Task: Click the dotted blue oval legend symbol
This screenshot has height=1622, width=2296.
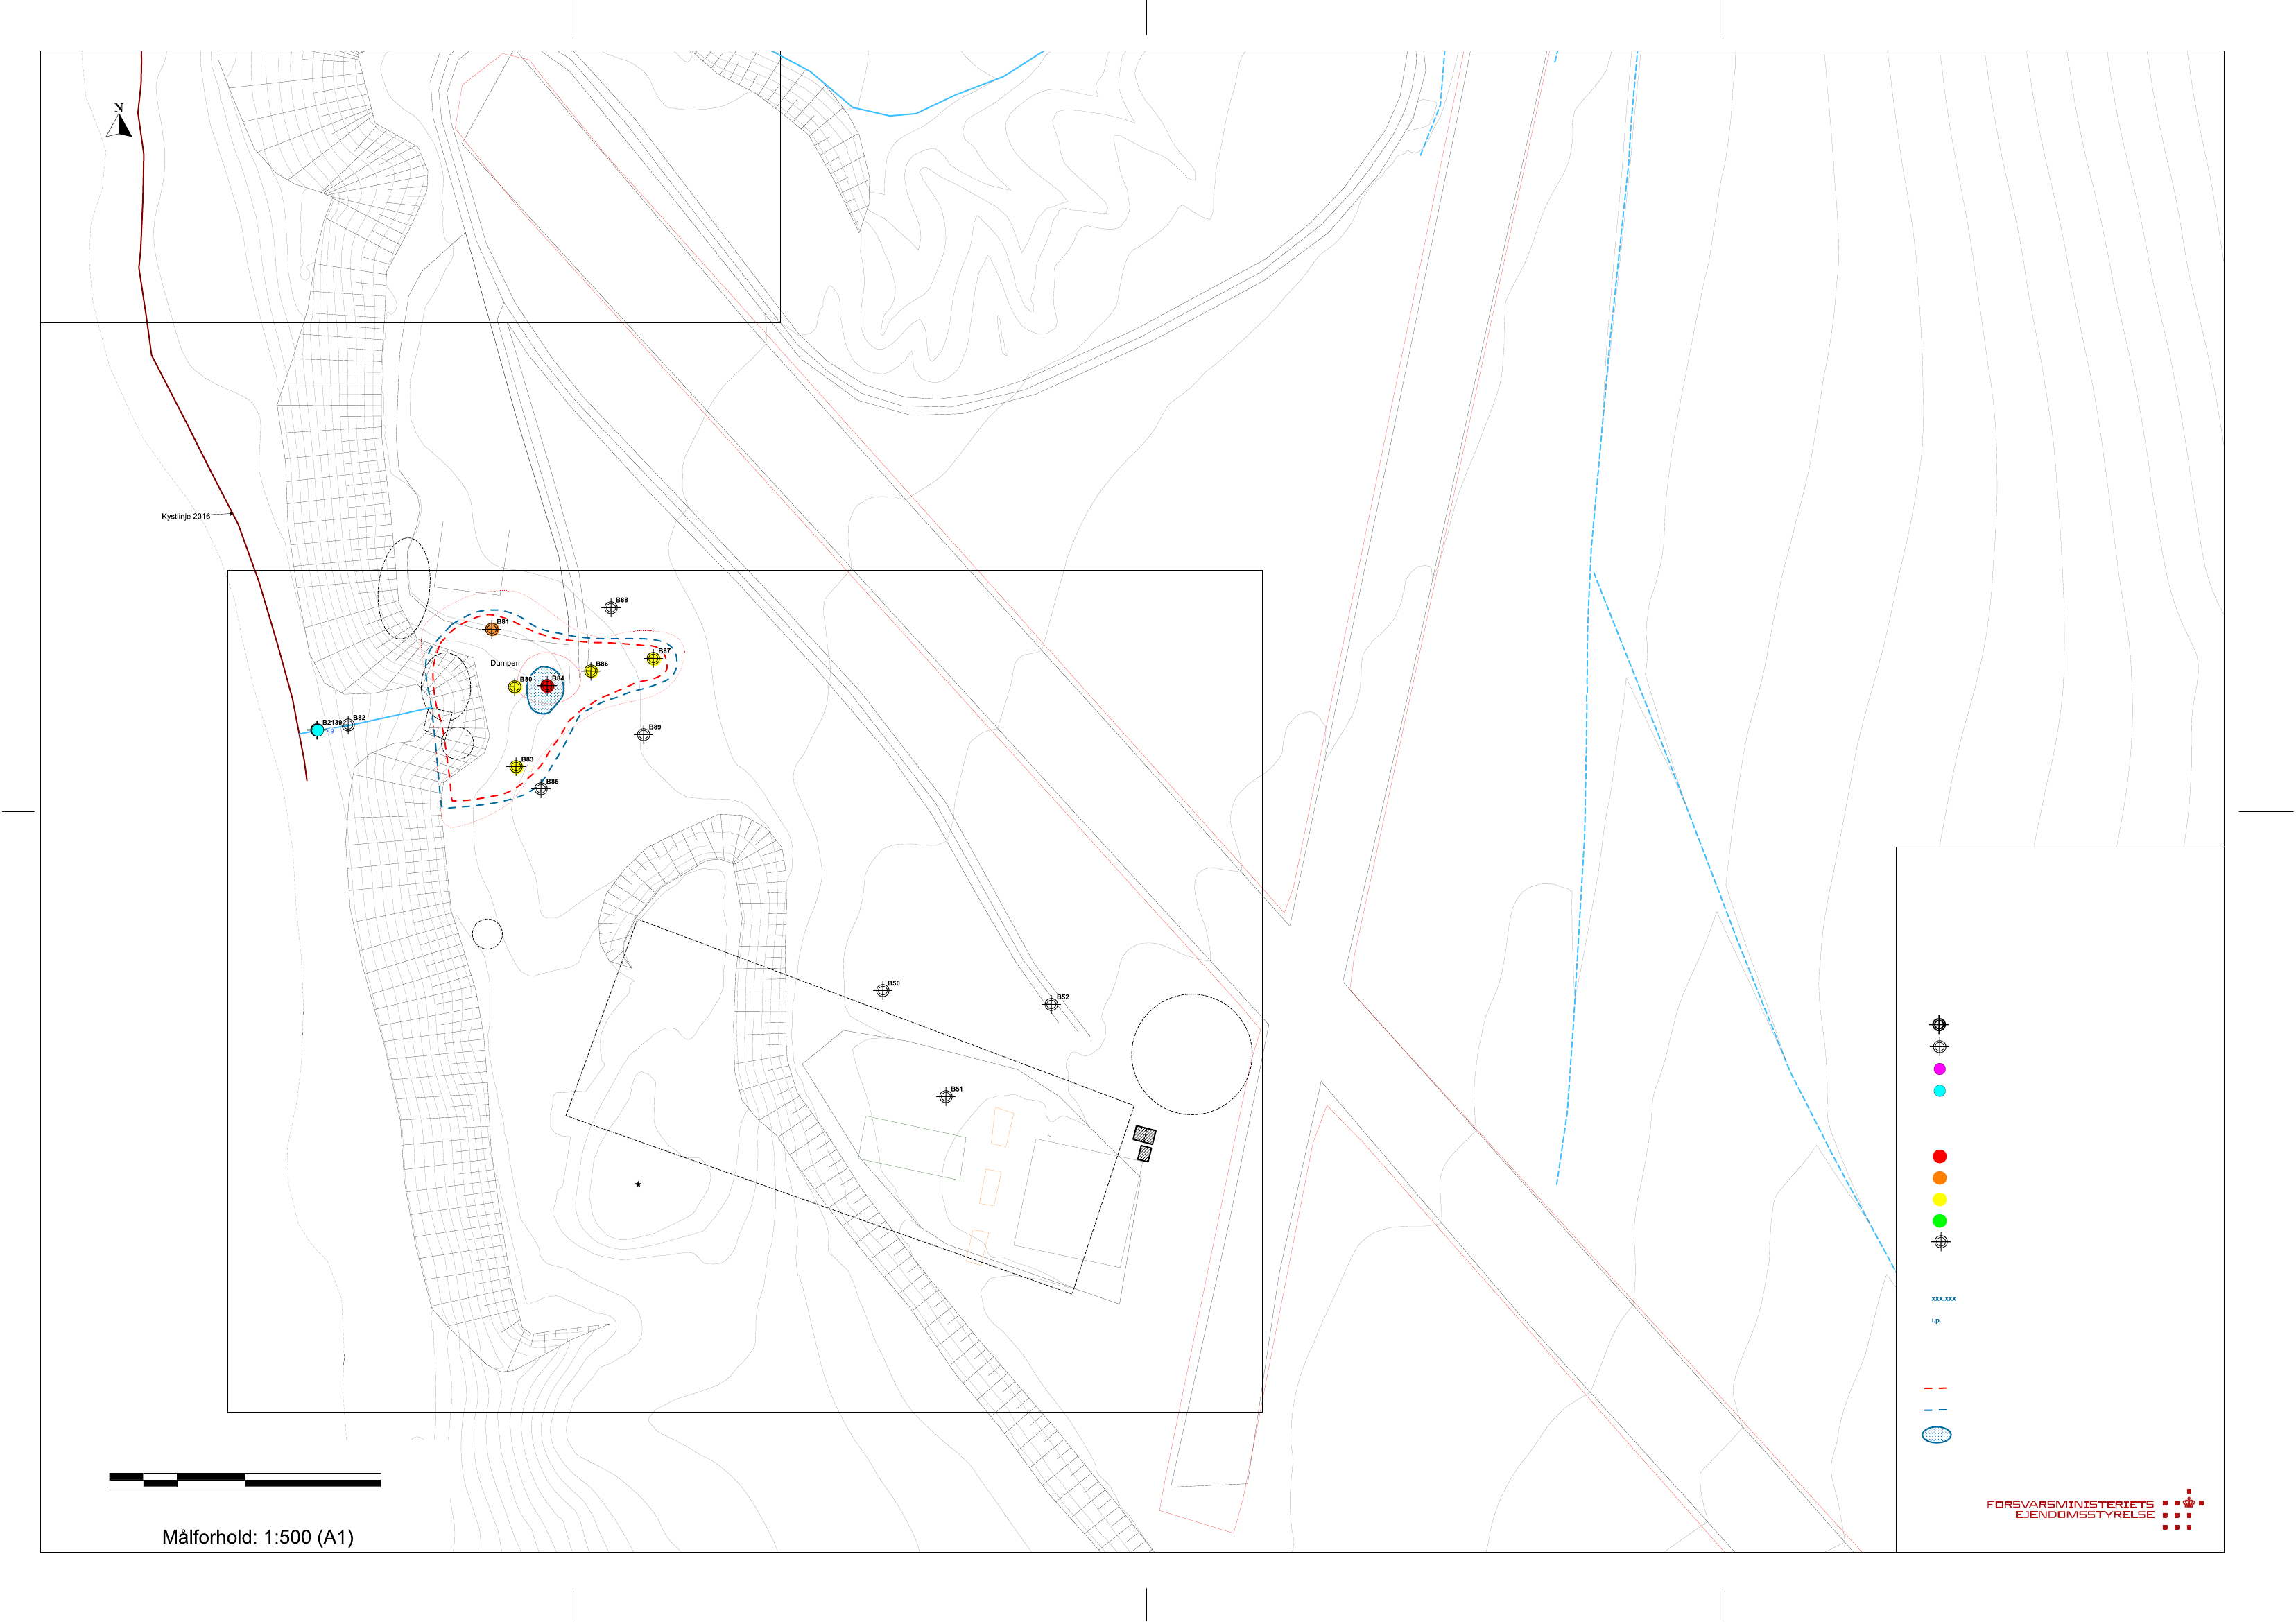Action: [x=1937, y=1435]
